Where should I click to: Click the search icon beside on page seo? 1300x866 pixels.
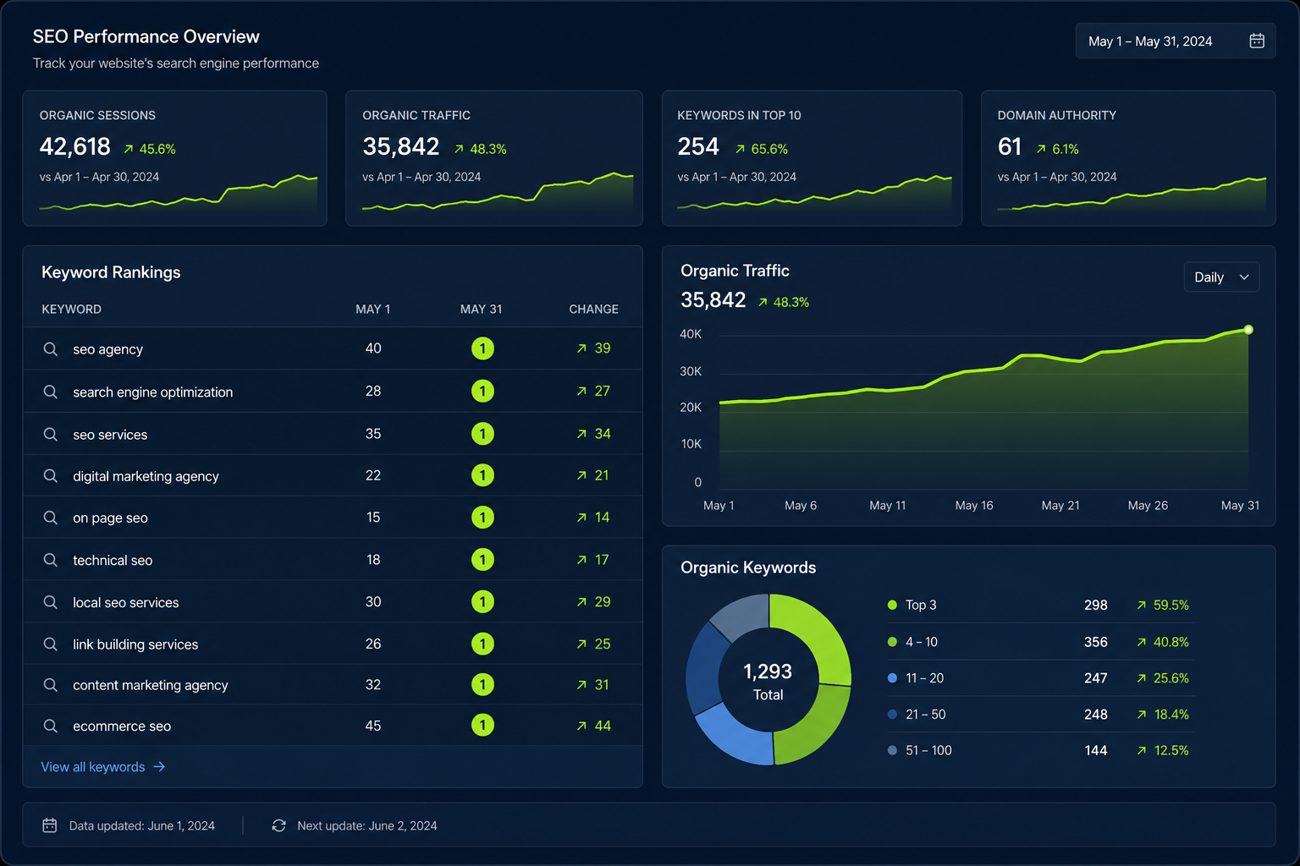(50, 518)
